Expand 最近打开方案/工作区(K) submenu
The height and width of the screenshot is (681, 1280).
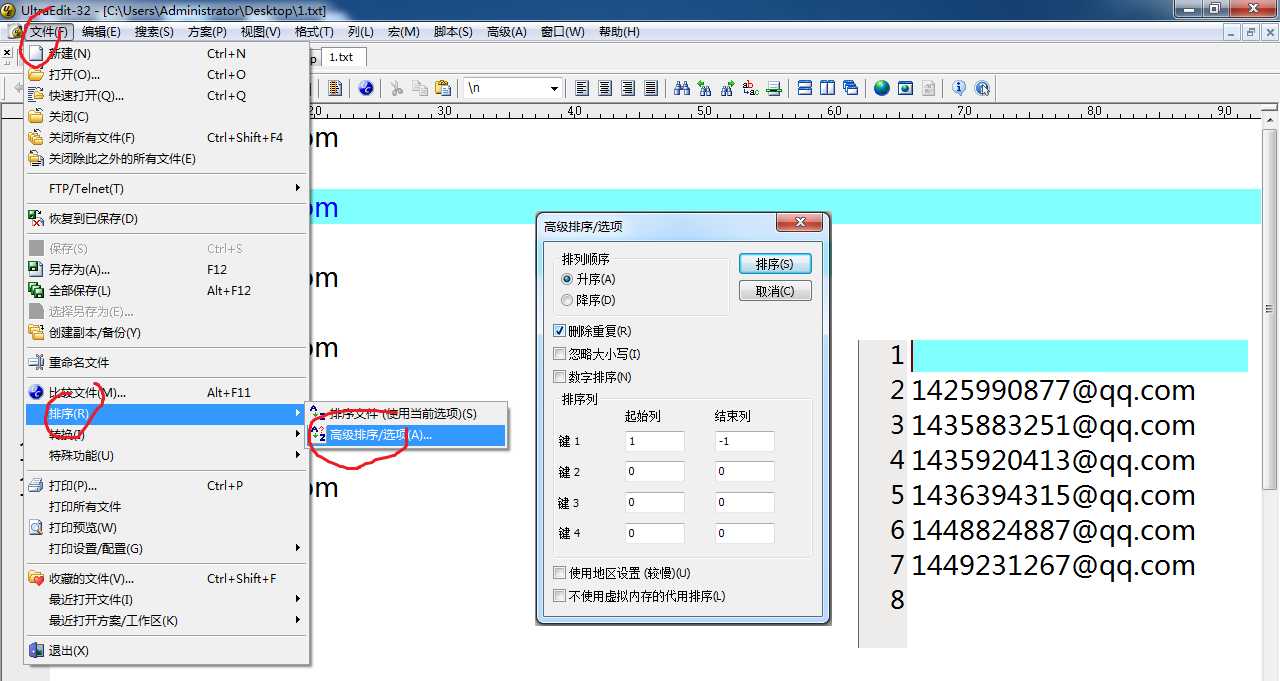168,621
